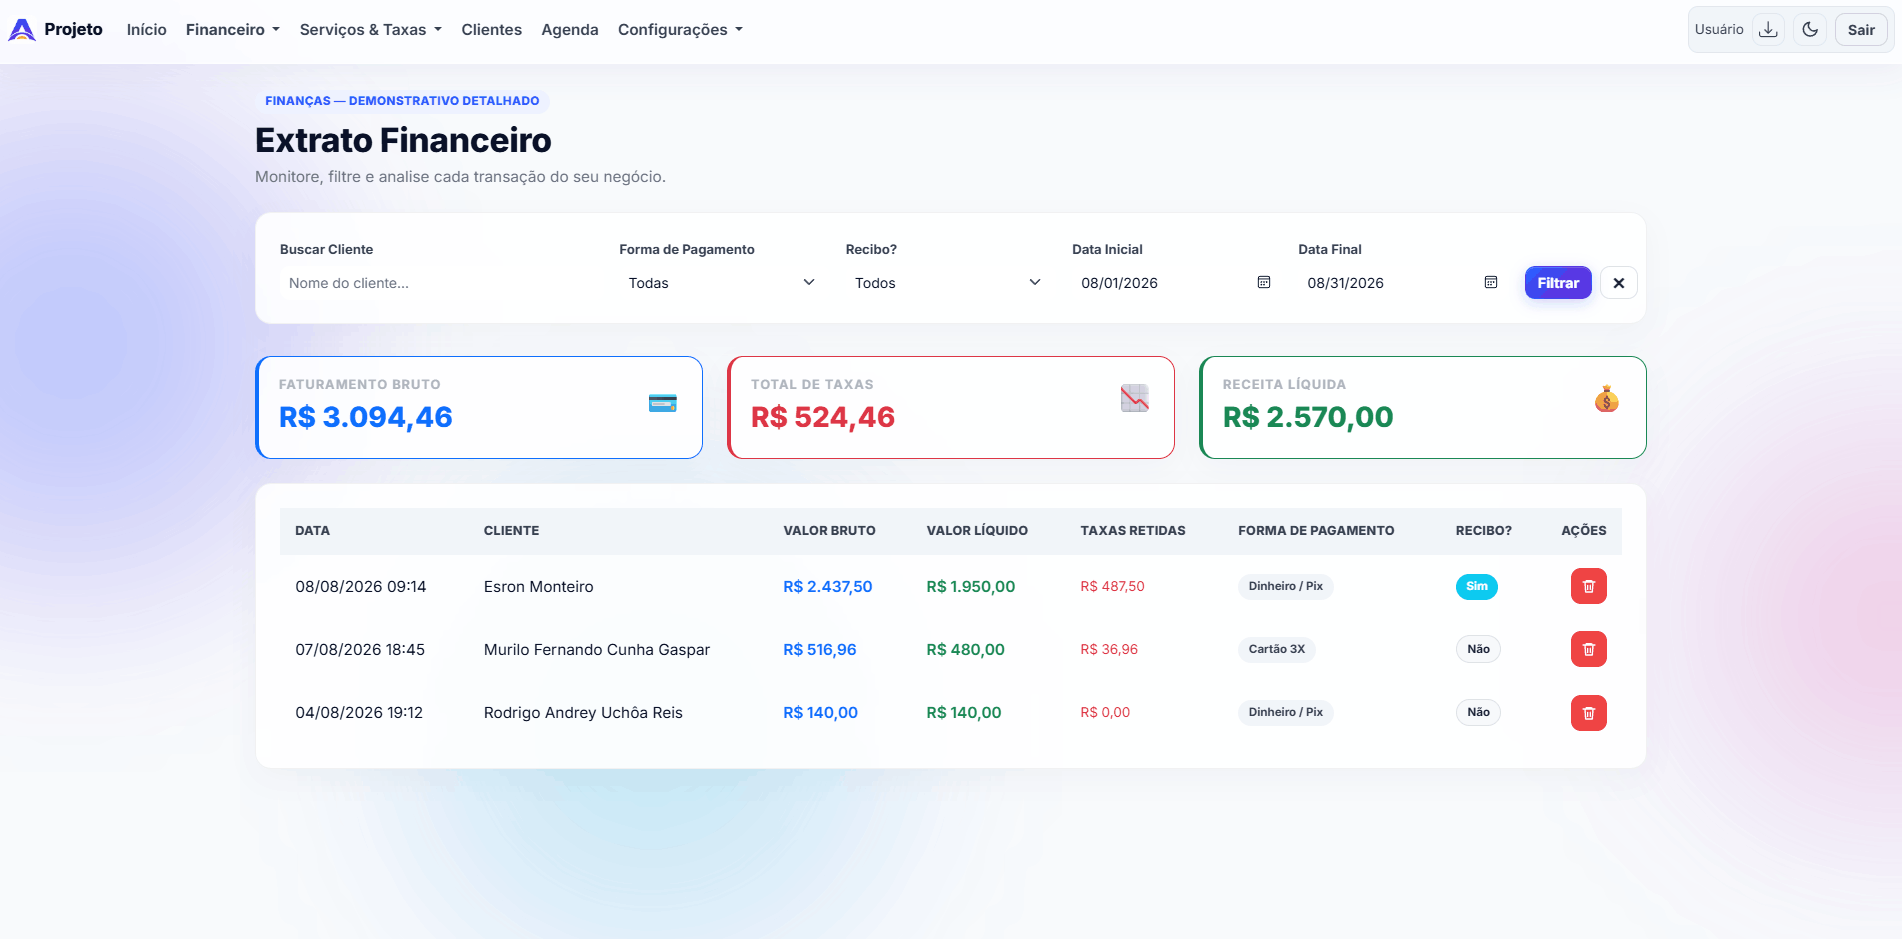Click the R$ 2.570,00 net revenue value
The width and height of the screenshot is (1902, 939).
pos(1308,417)
